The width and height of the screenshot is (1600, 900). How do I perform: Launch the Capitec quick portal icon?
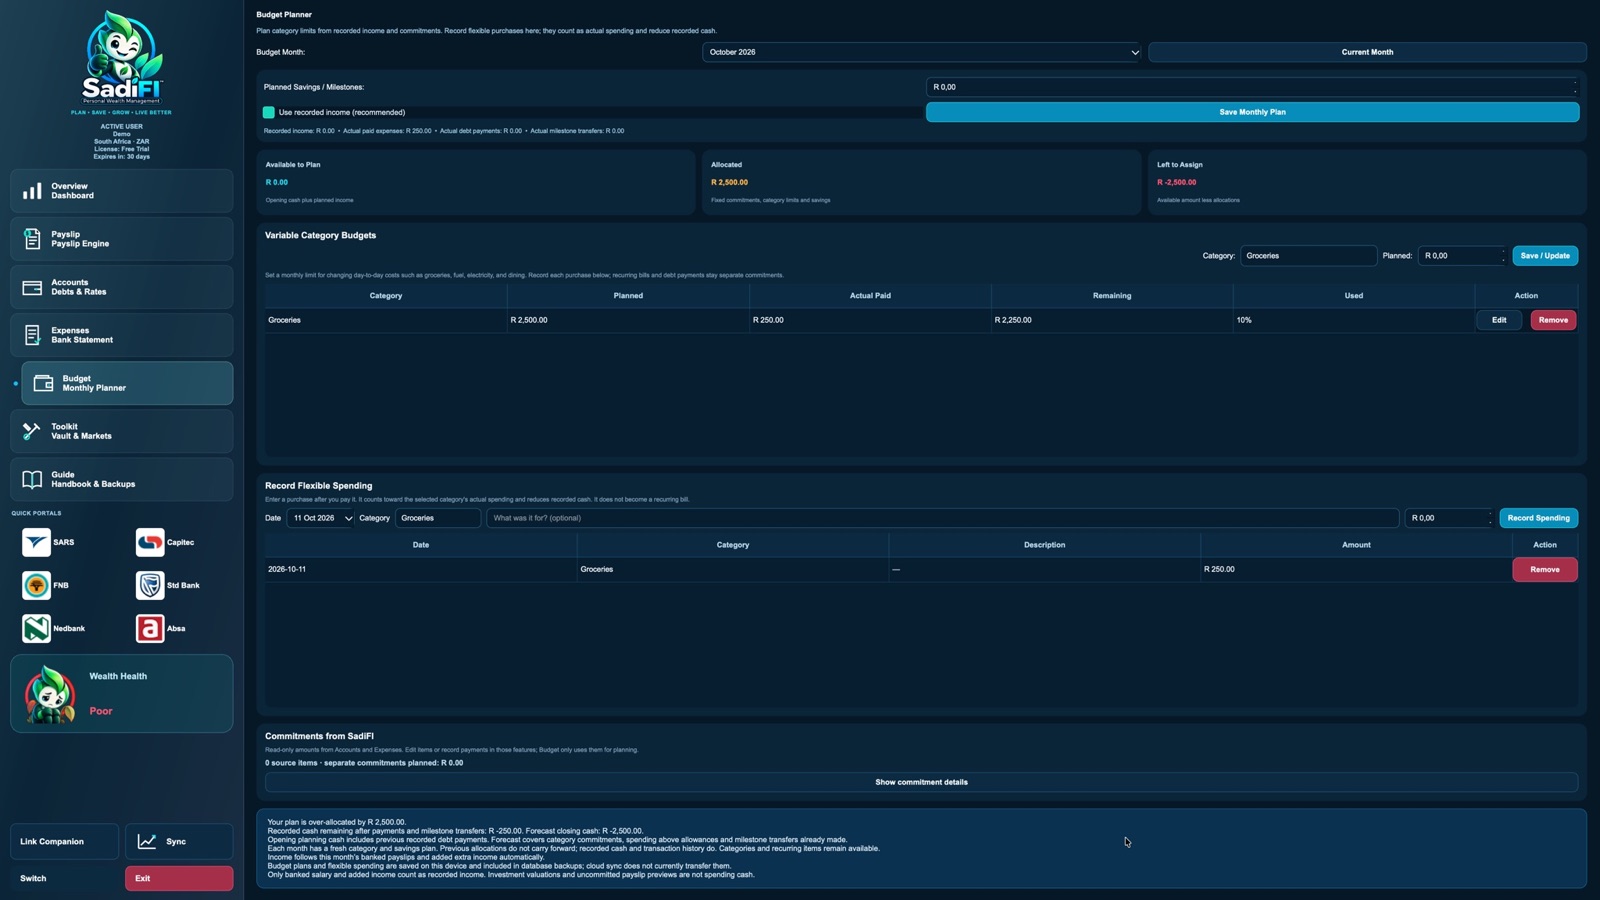150,542
